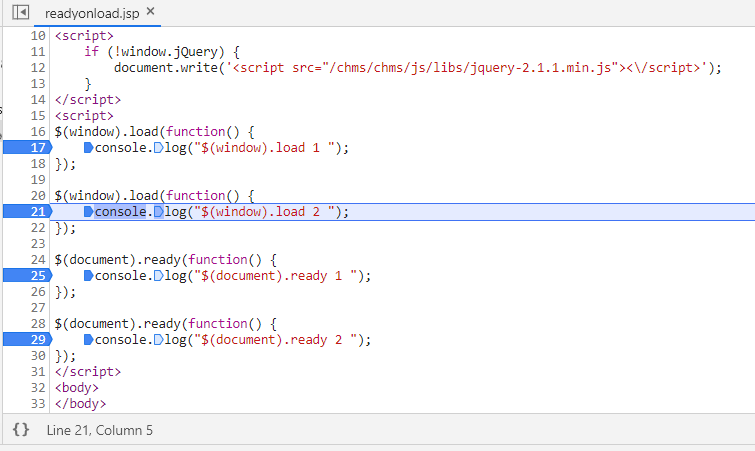Image resolution: width=755 pixels, height=451 pixels.
Task: Click pretty print braces icon
Action: tap(21, 429)
